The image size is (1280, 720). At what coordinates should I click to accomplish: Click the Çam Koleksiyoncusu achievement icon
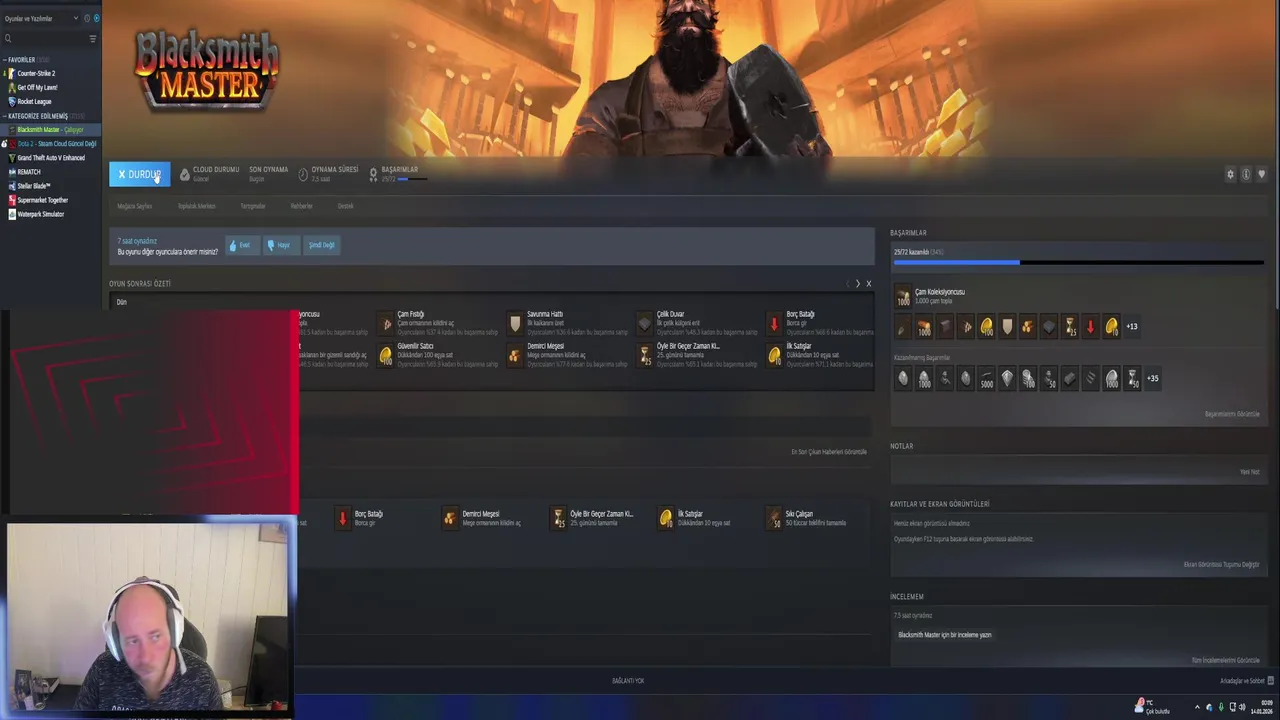pos(902,296)
